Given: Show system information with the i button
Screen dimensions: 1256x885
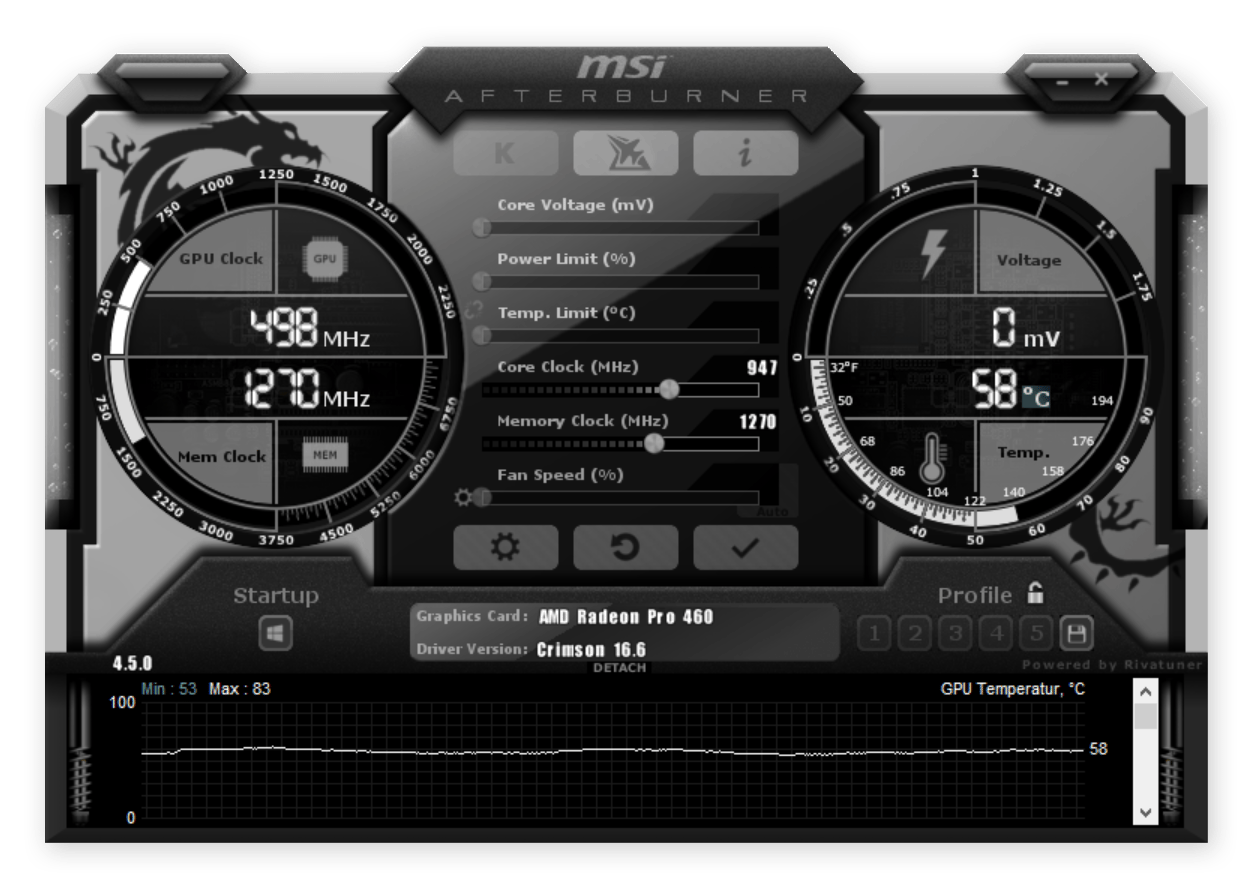Looking at the screenshot, I should [745, 153].
